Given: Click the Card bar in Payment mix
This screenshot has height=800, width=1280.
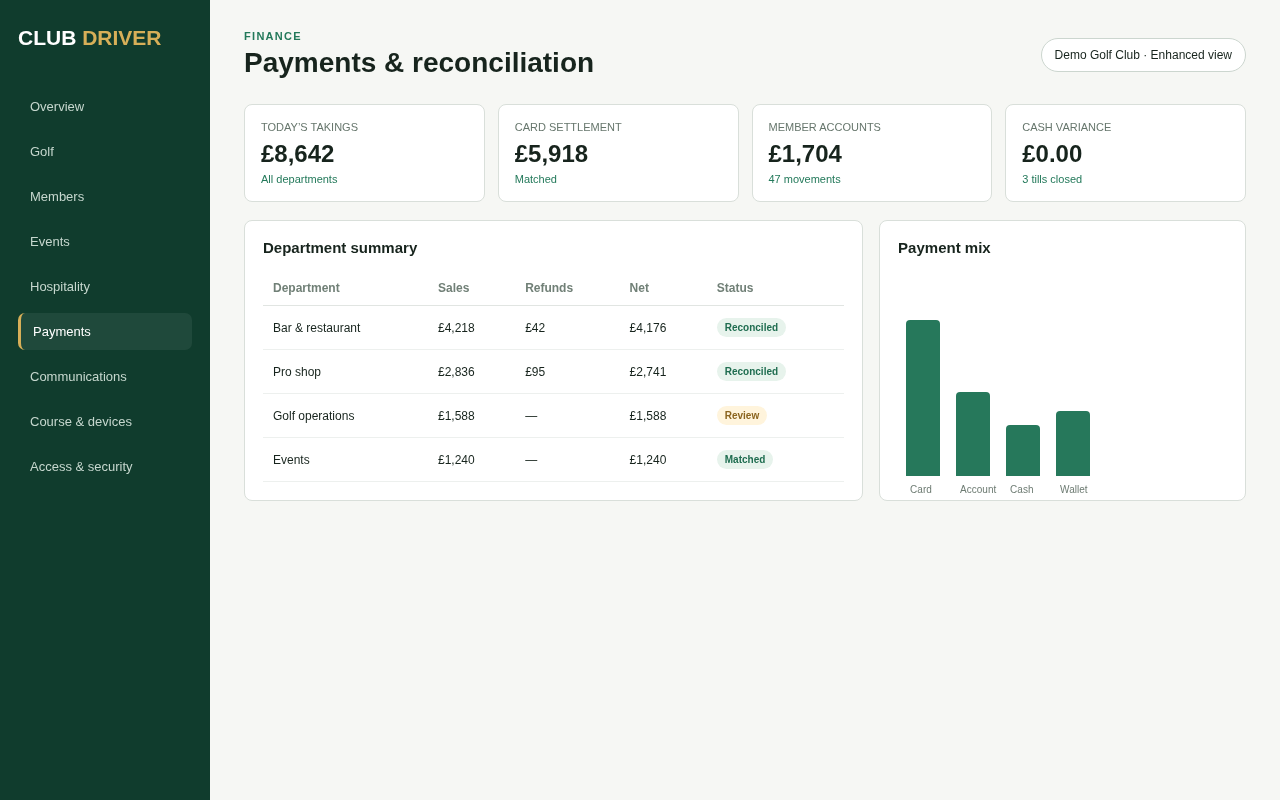Looking at the screenshot, I should [x=923, y=398].
